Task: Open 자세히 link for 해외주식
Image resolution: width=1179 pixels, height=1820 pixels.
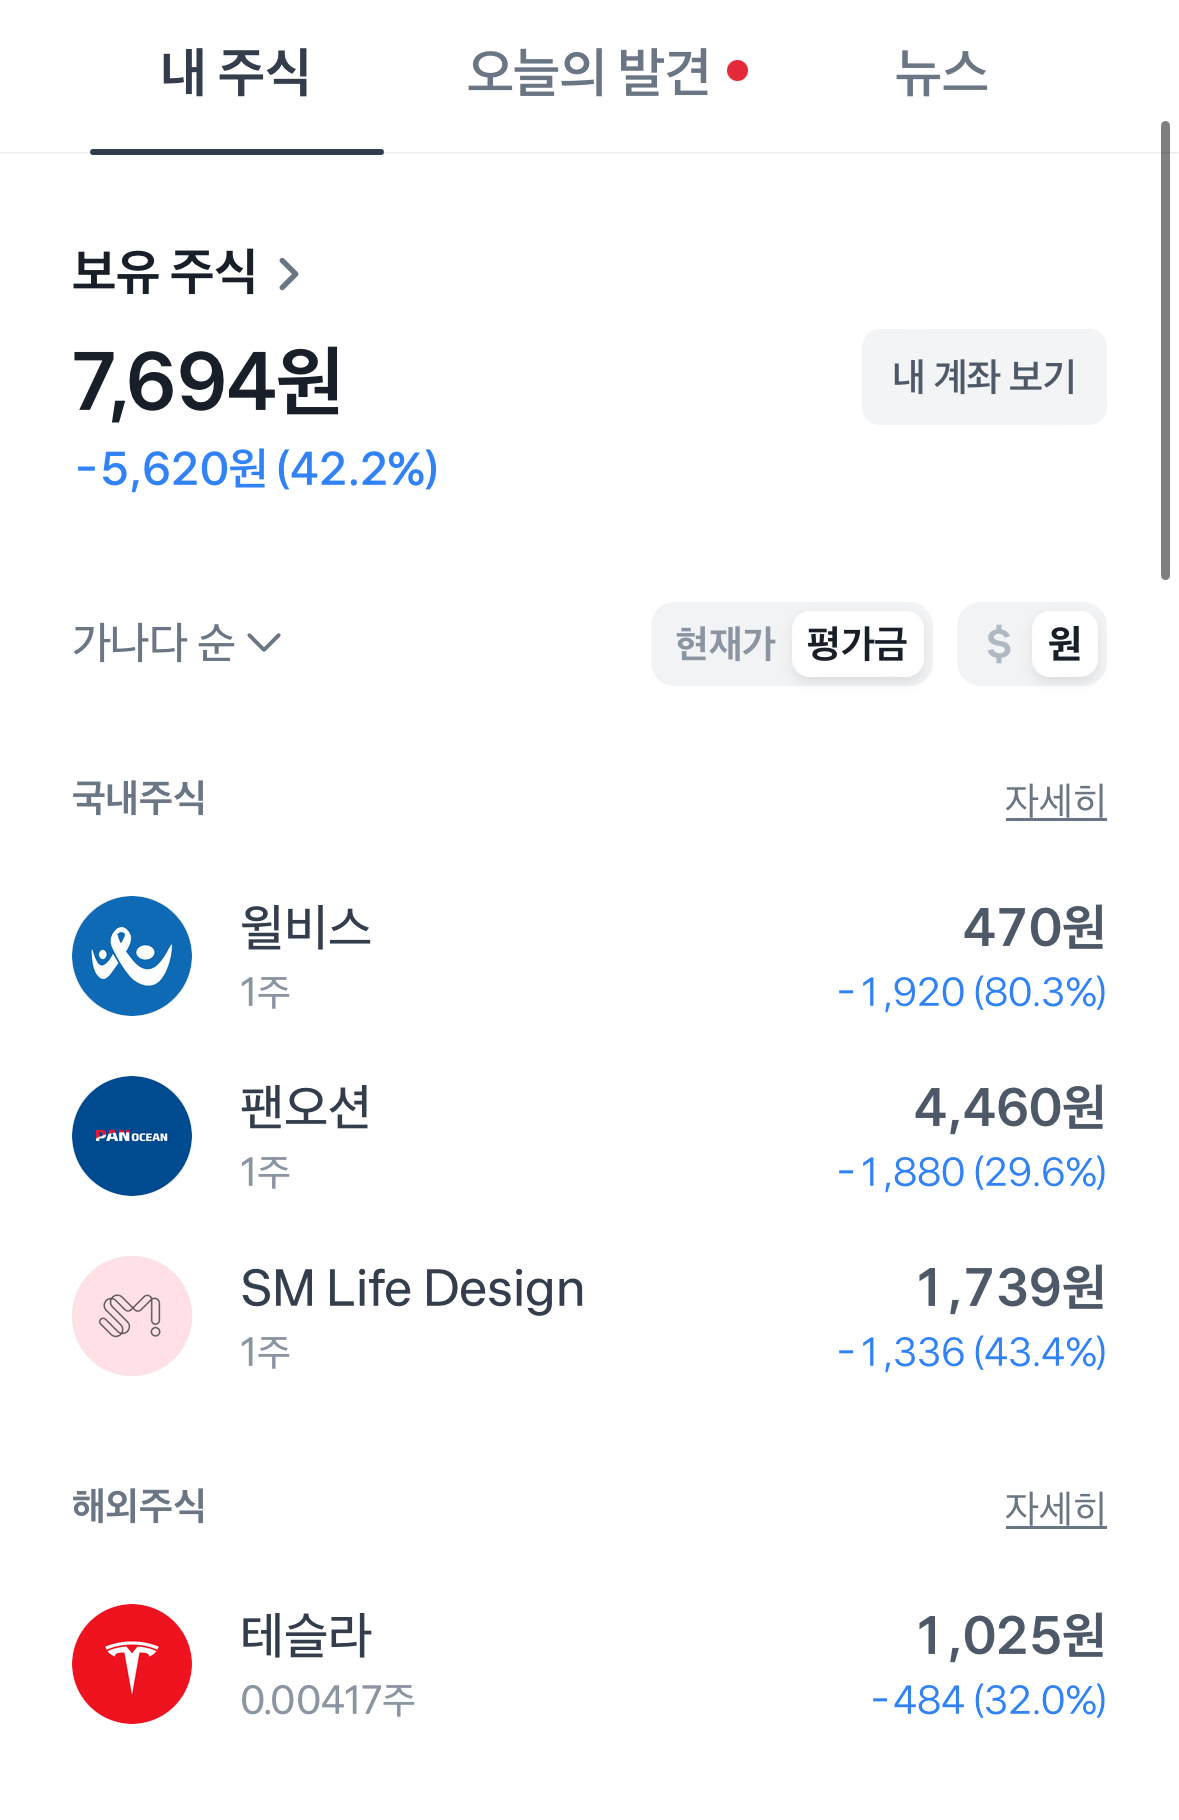Action: click(1055, 1509)
